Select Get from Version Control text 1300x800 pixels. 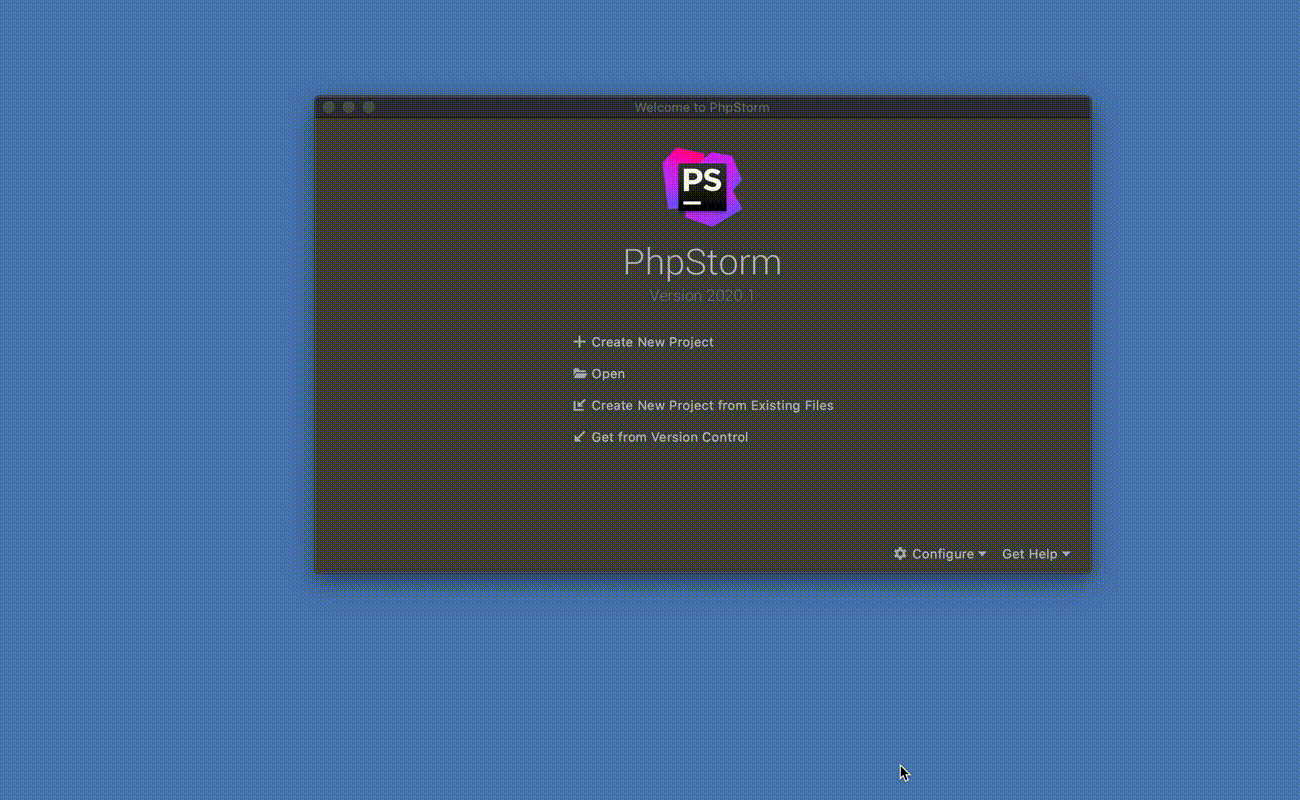669,437
